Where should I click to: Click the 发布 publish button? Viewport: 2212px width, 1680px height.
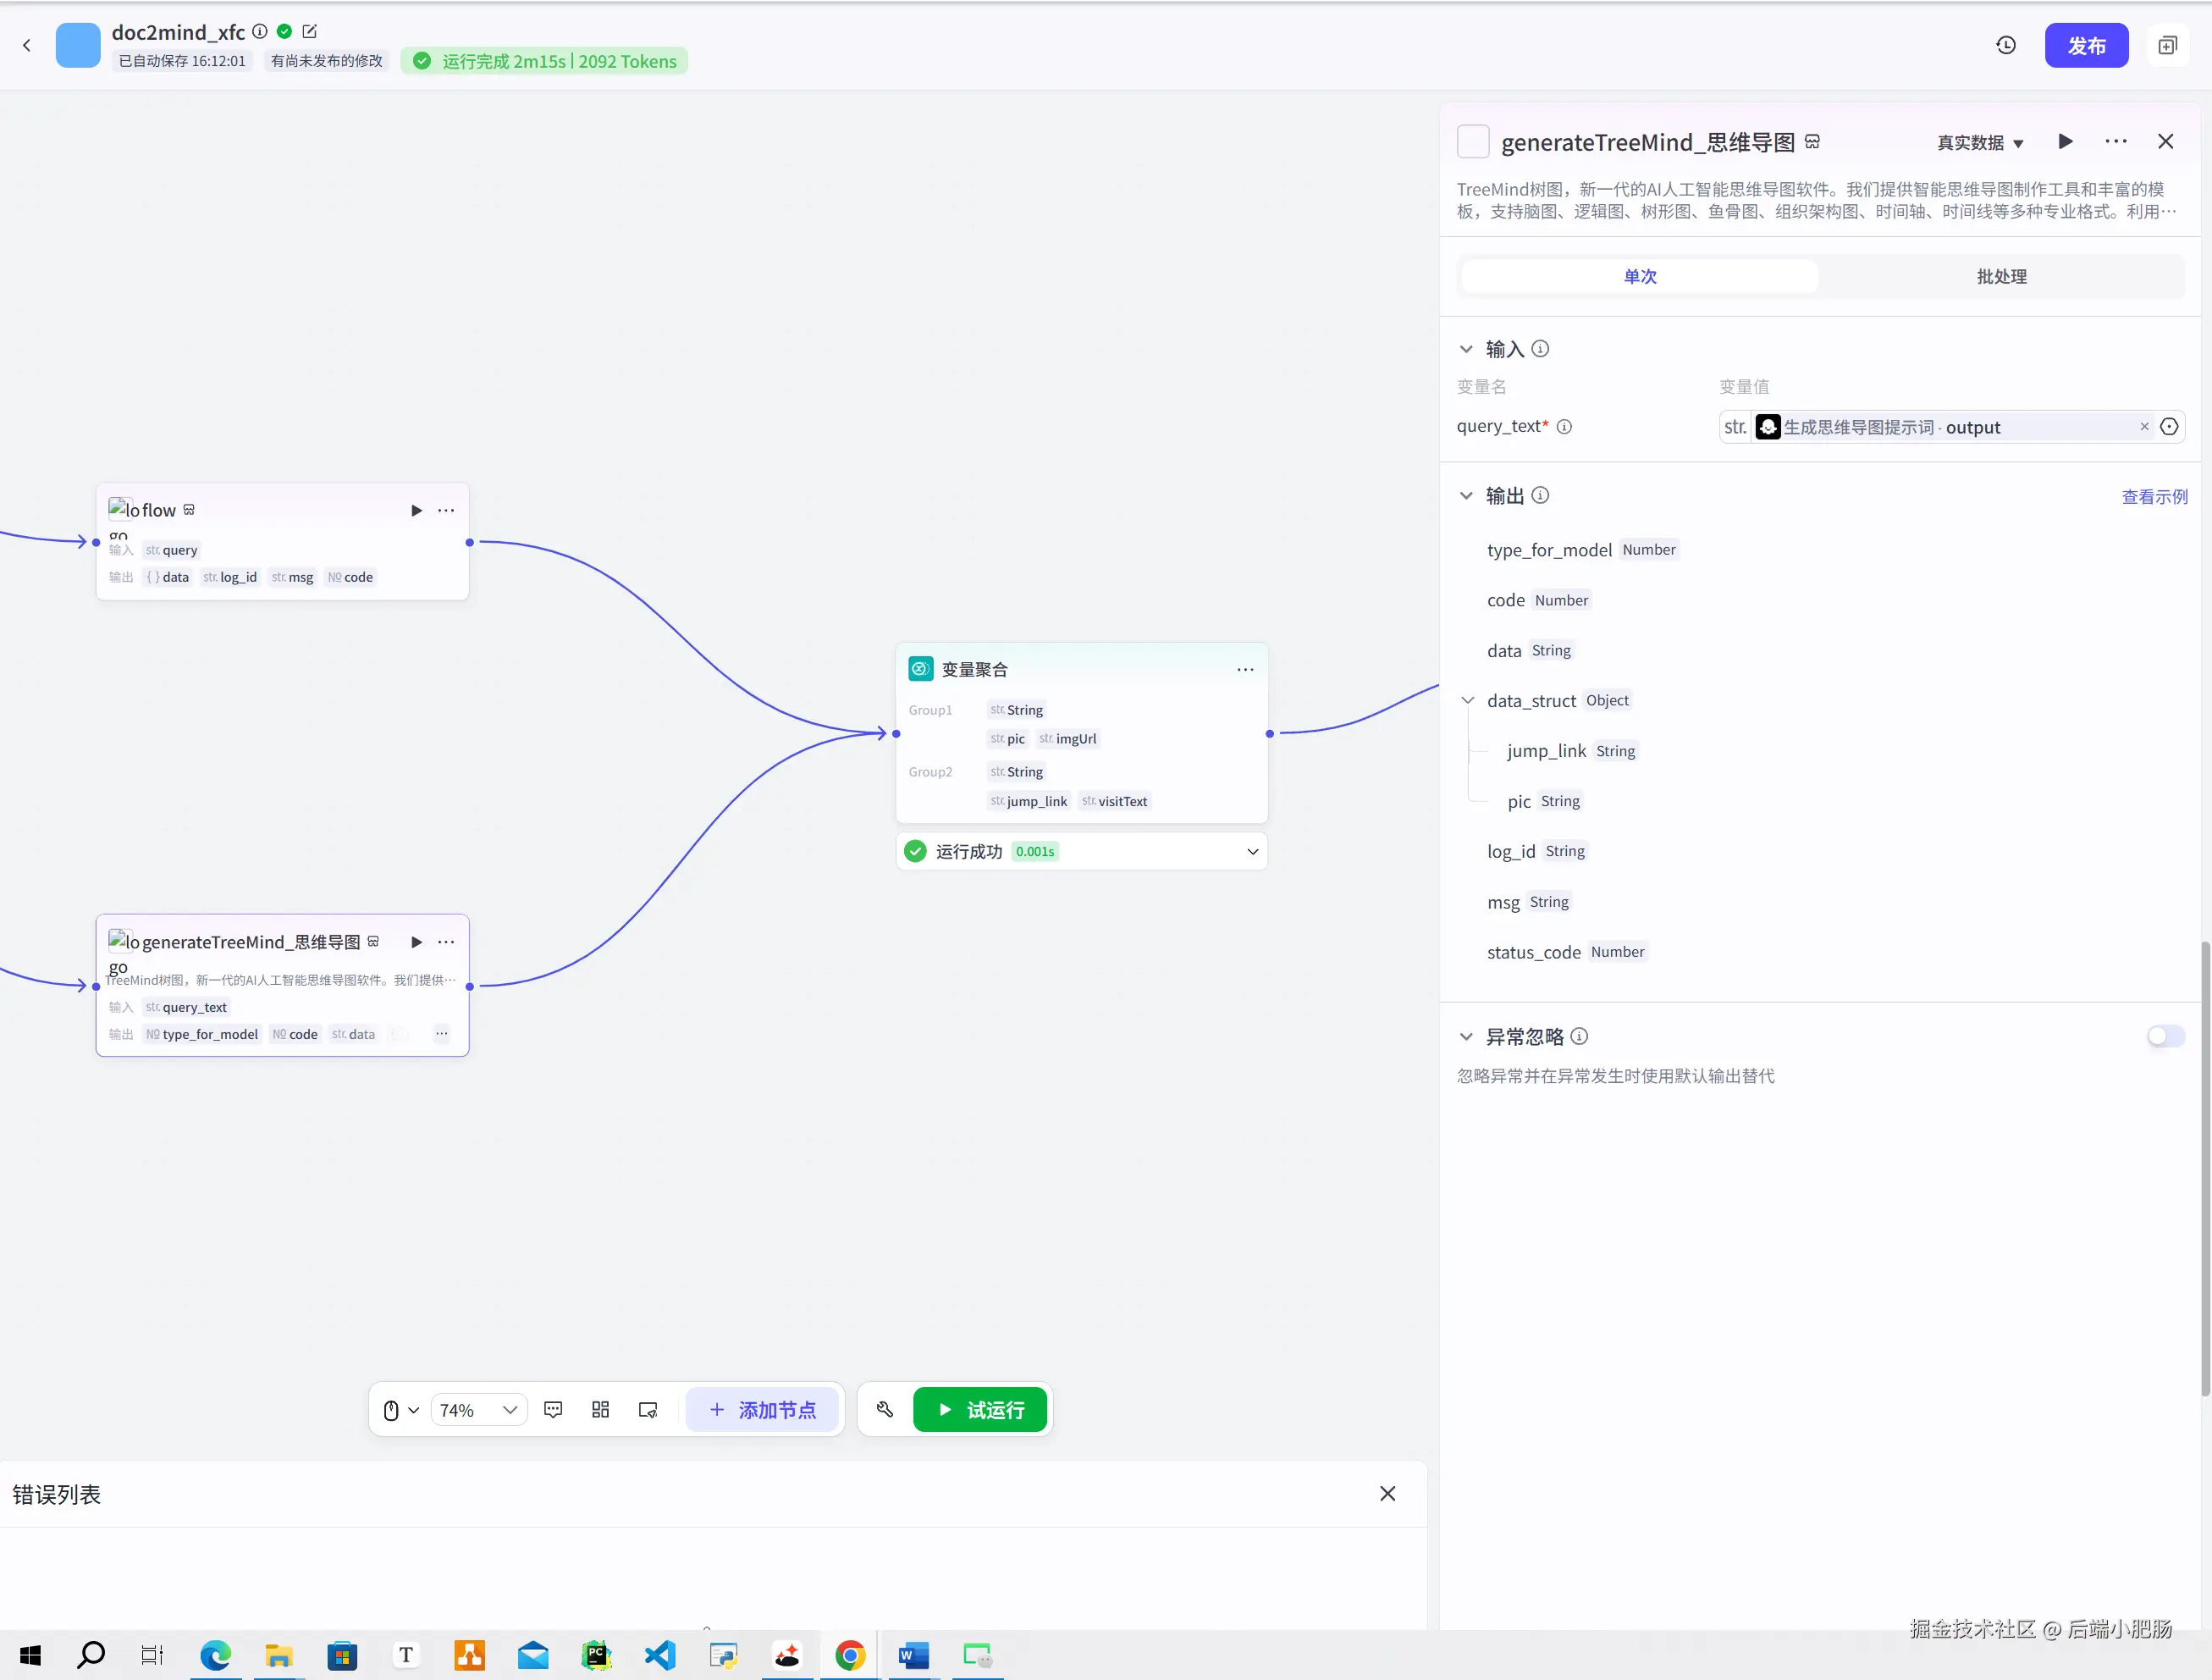[x=2085, y=45]
